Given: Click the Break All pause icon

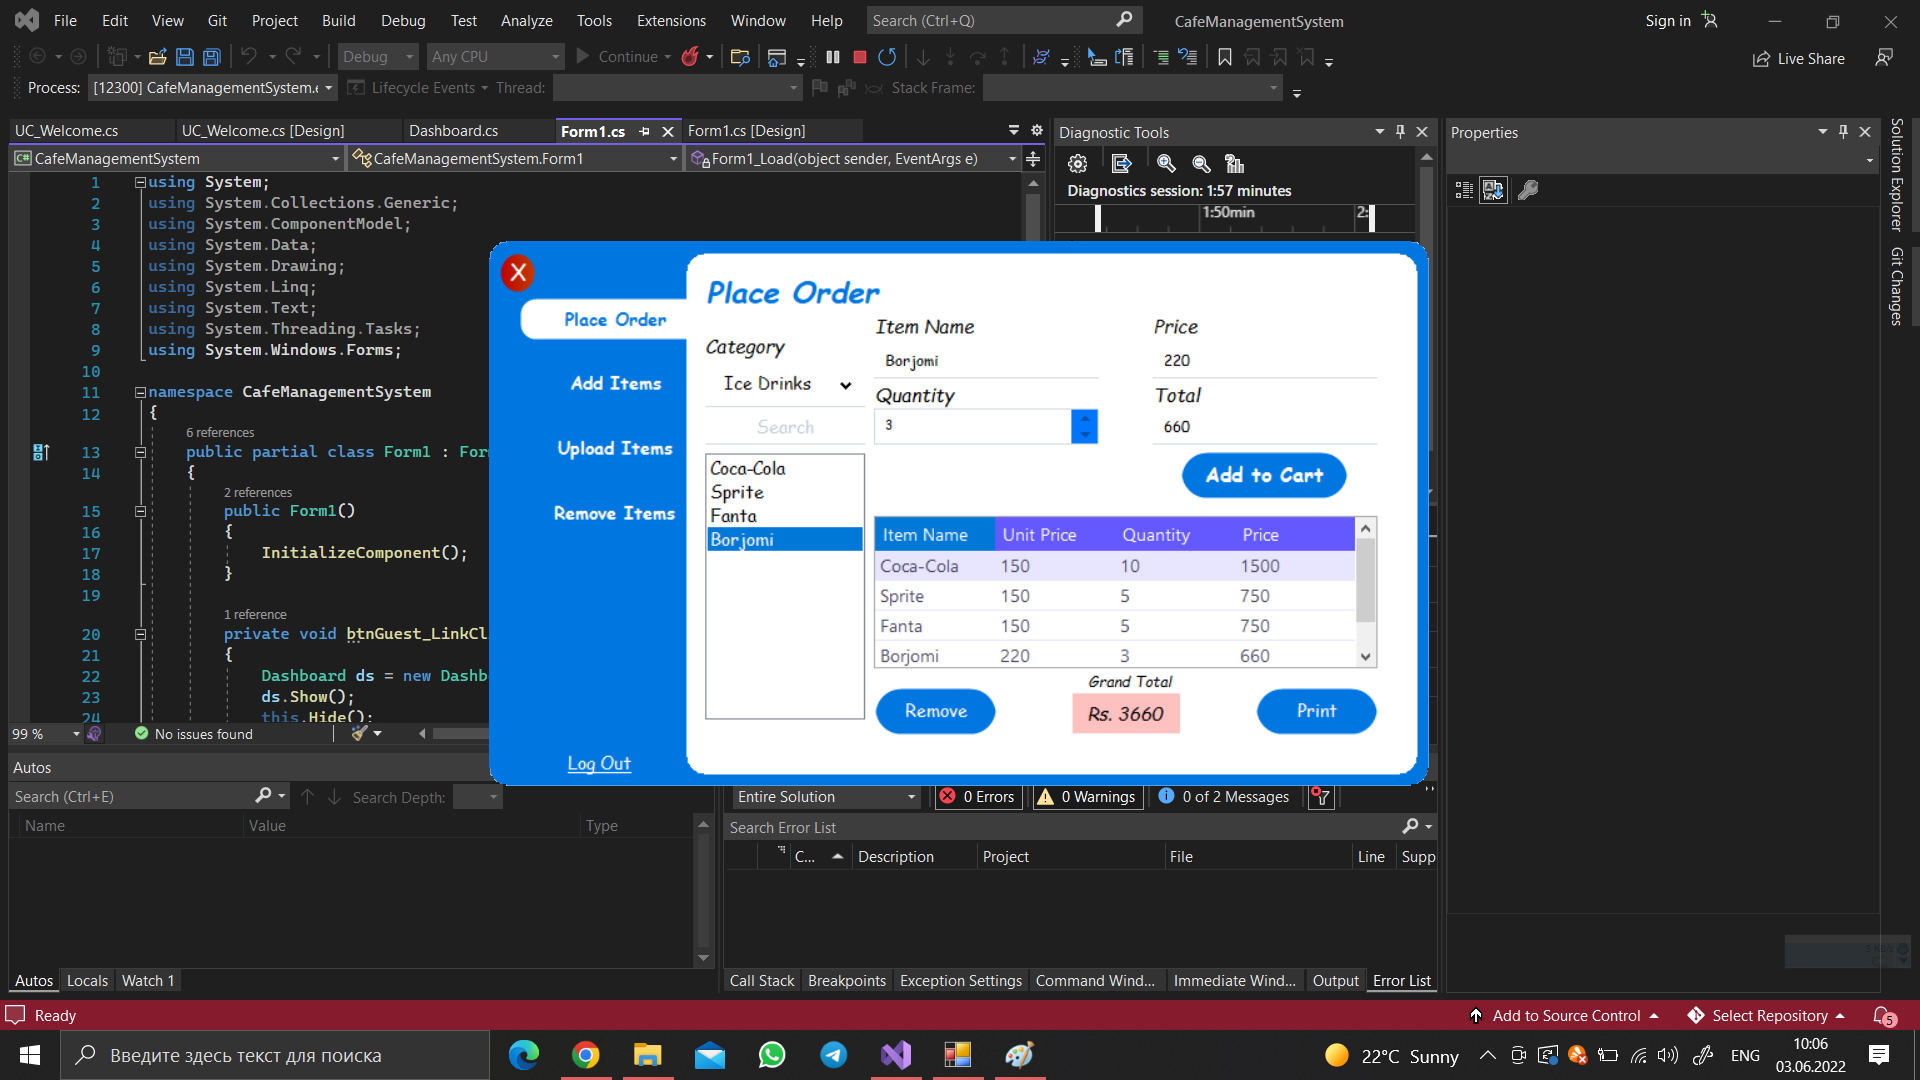Looking at the screenshot, I should (832, 57).
